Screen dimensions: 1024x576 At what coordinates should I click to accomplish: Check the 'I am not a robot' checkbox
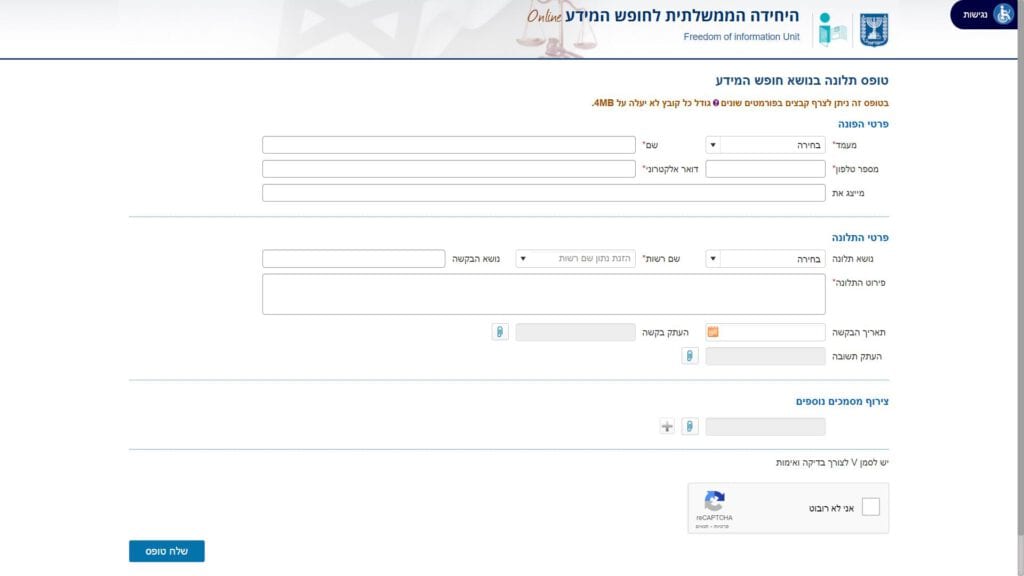click(x=870, y=507)
